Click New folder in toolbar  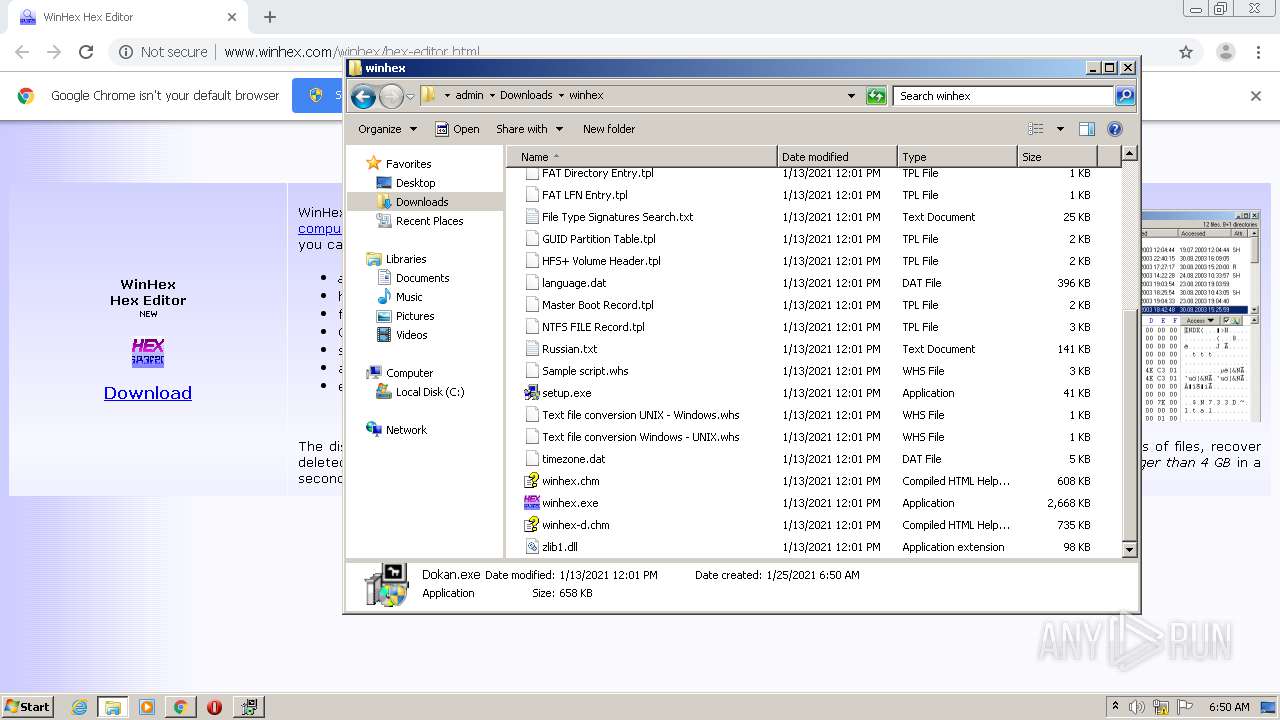click(609, 129)
